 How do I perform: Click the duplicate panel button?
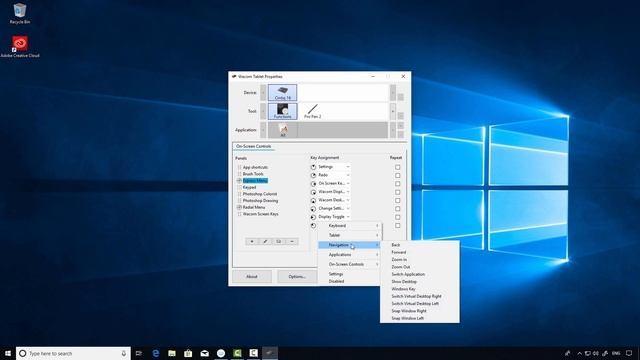point(278,242)
